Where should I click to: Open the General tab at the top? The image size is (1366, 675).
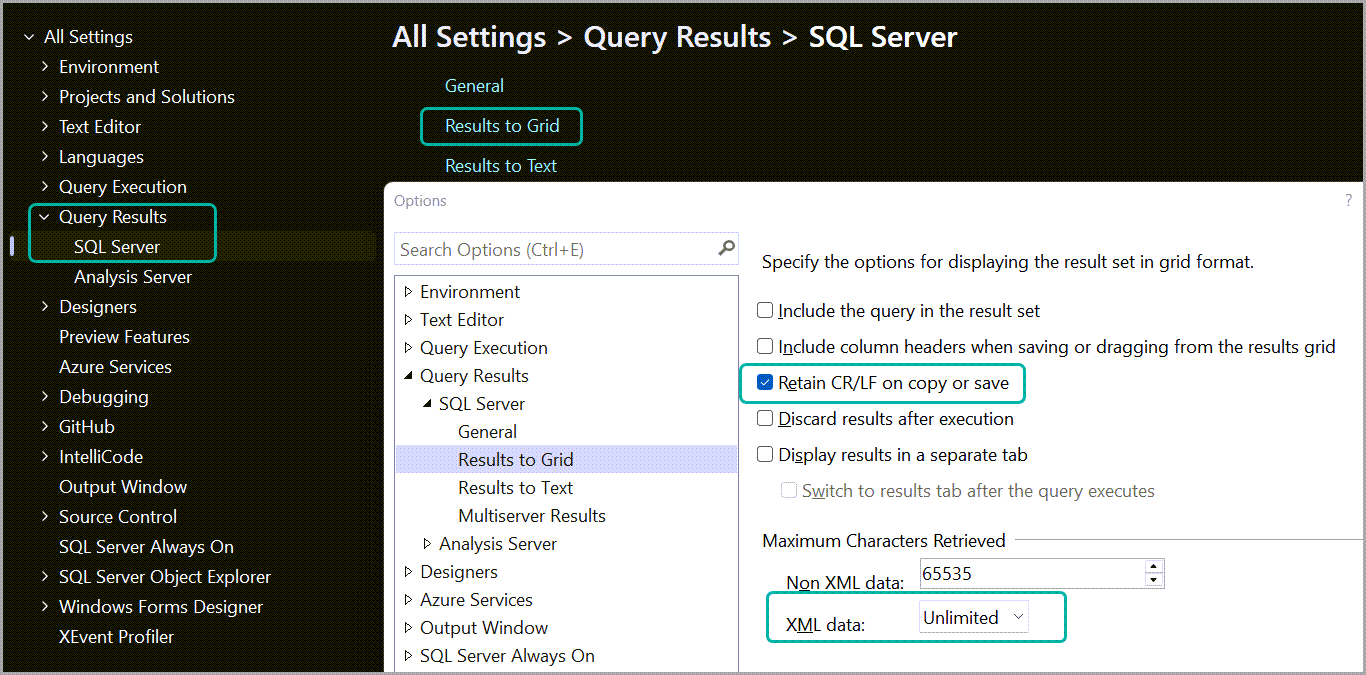click(474, 85)
